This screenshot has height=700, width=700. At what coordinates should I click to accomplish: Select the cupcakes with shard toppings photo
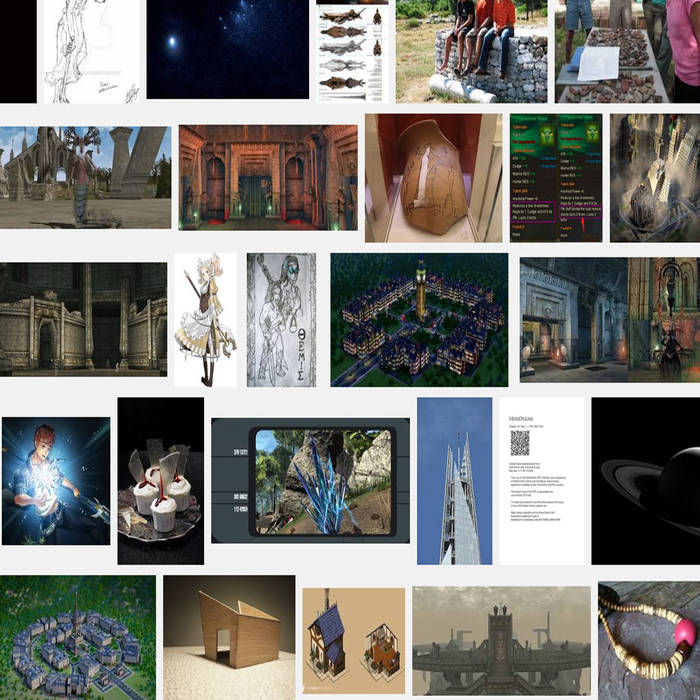click(160, 480)
